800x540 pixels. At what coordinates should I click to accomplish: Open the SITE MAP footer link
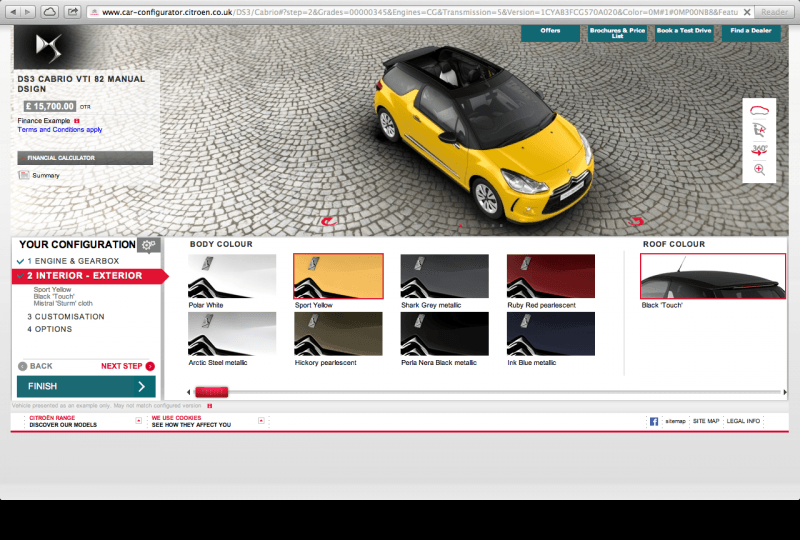pyautogui.click(x=706, y=421)
